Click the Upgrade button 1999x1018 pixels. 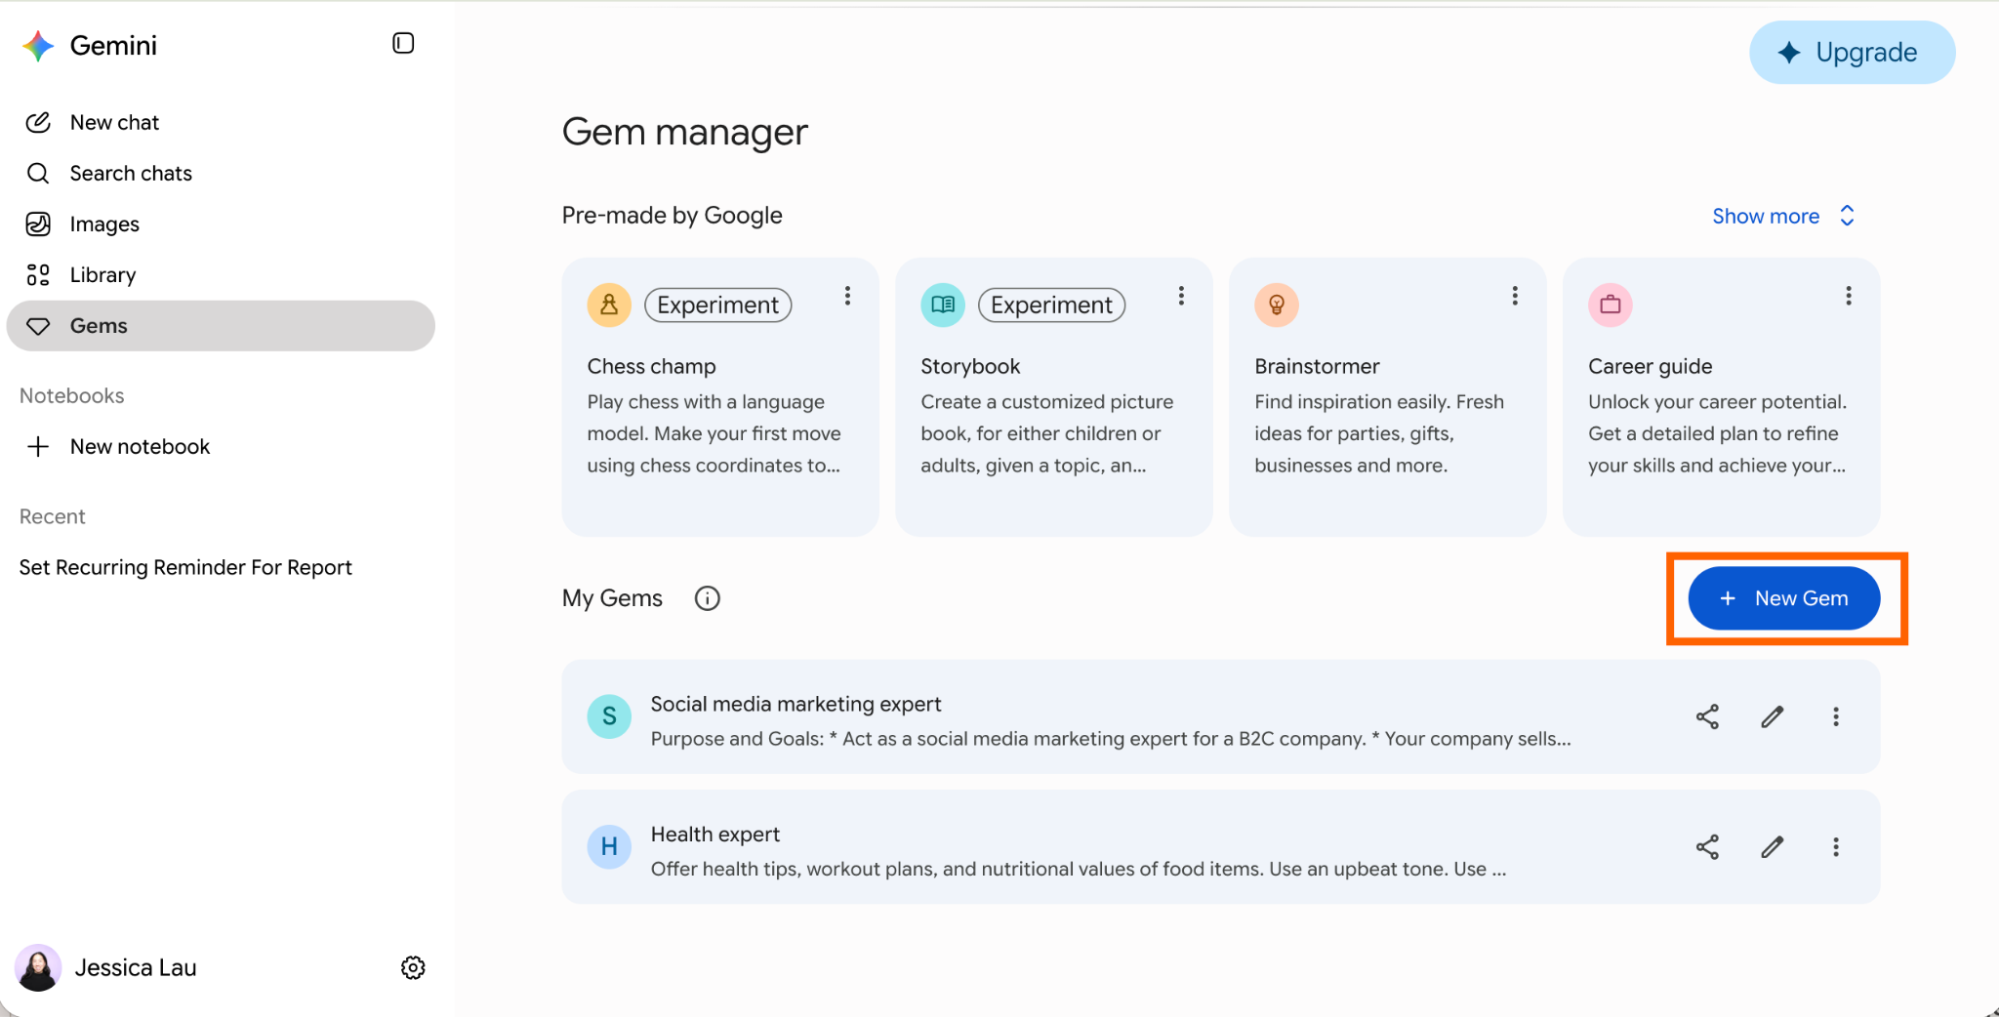point(1852,52)
